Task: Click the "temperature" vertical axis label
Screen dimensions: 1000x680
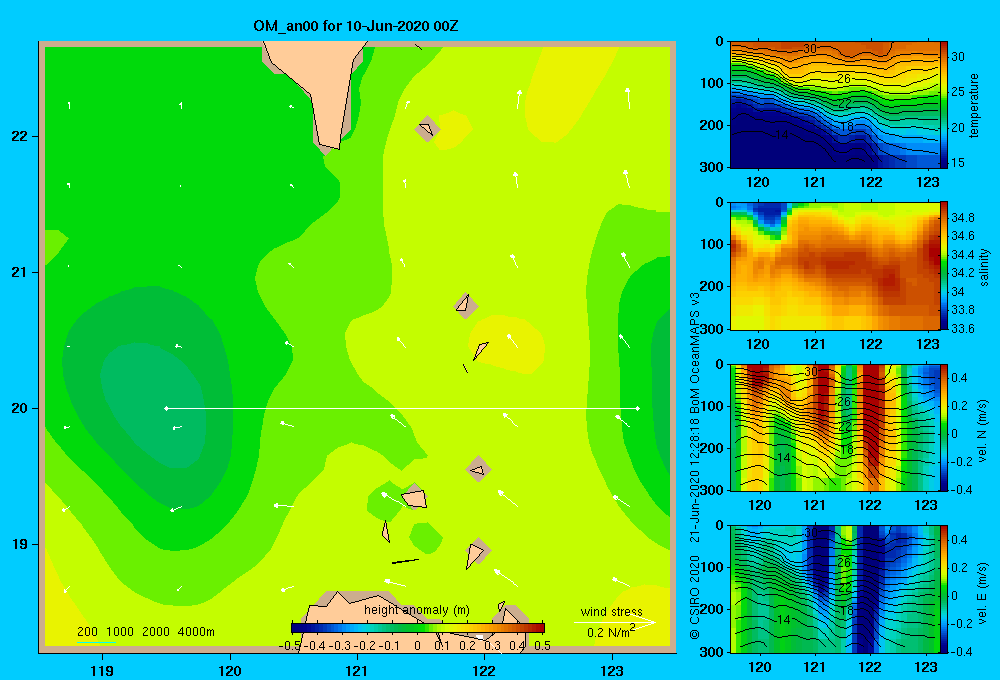Action: [974, 106]
